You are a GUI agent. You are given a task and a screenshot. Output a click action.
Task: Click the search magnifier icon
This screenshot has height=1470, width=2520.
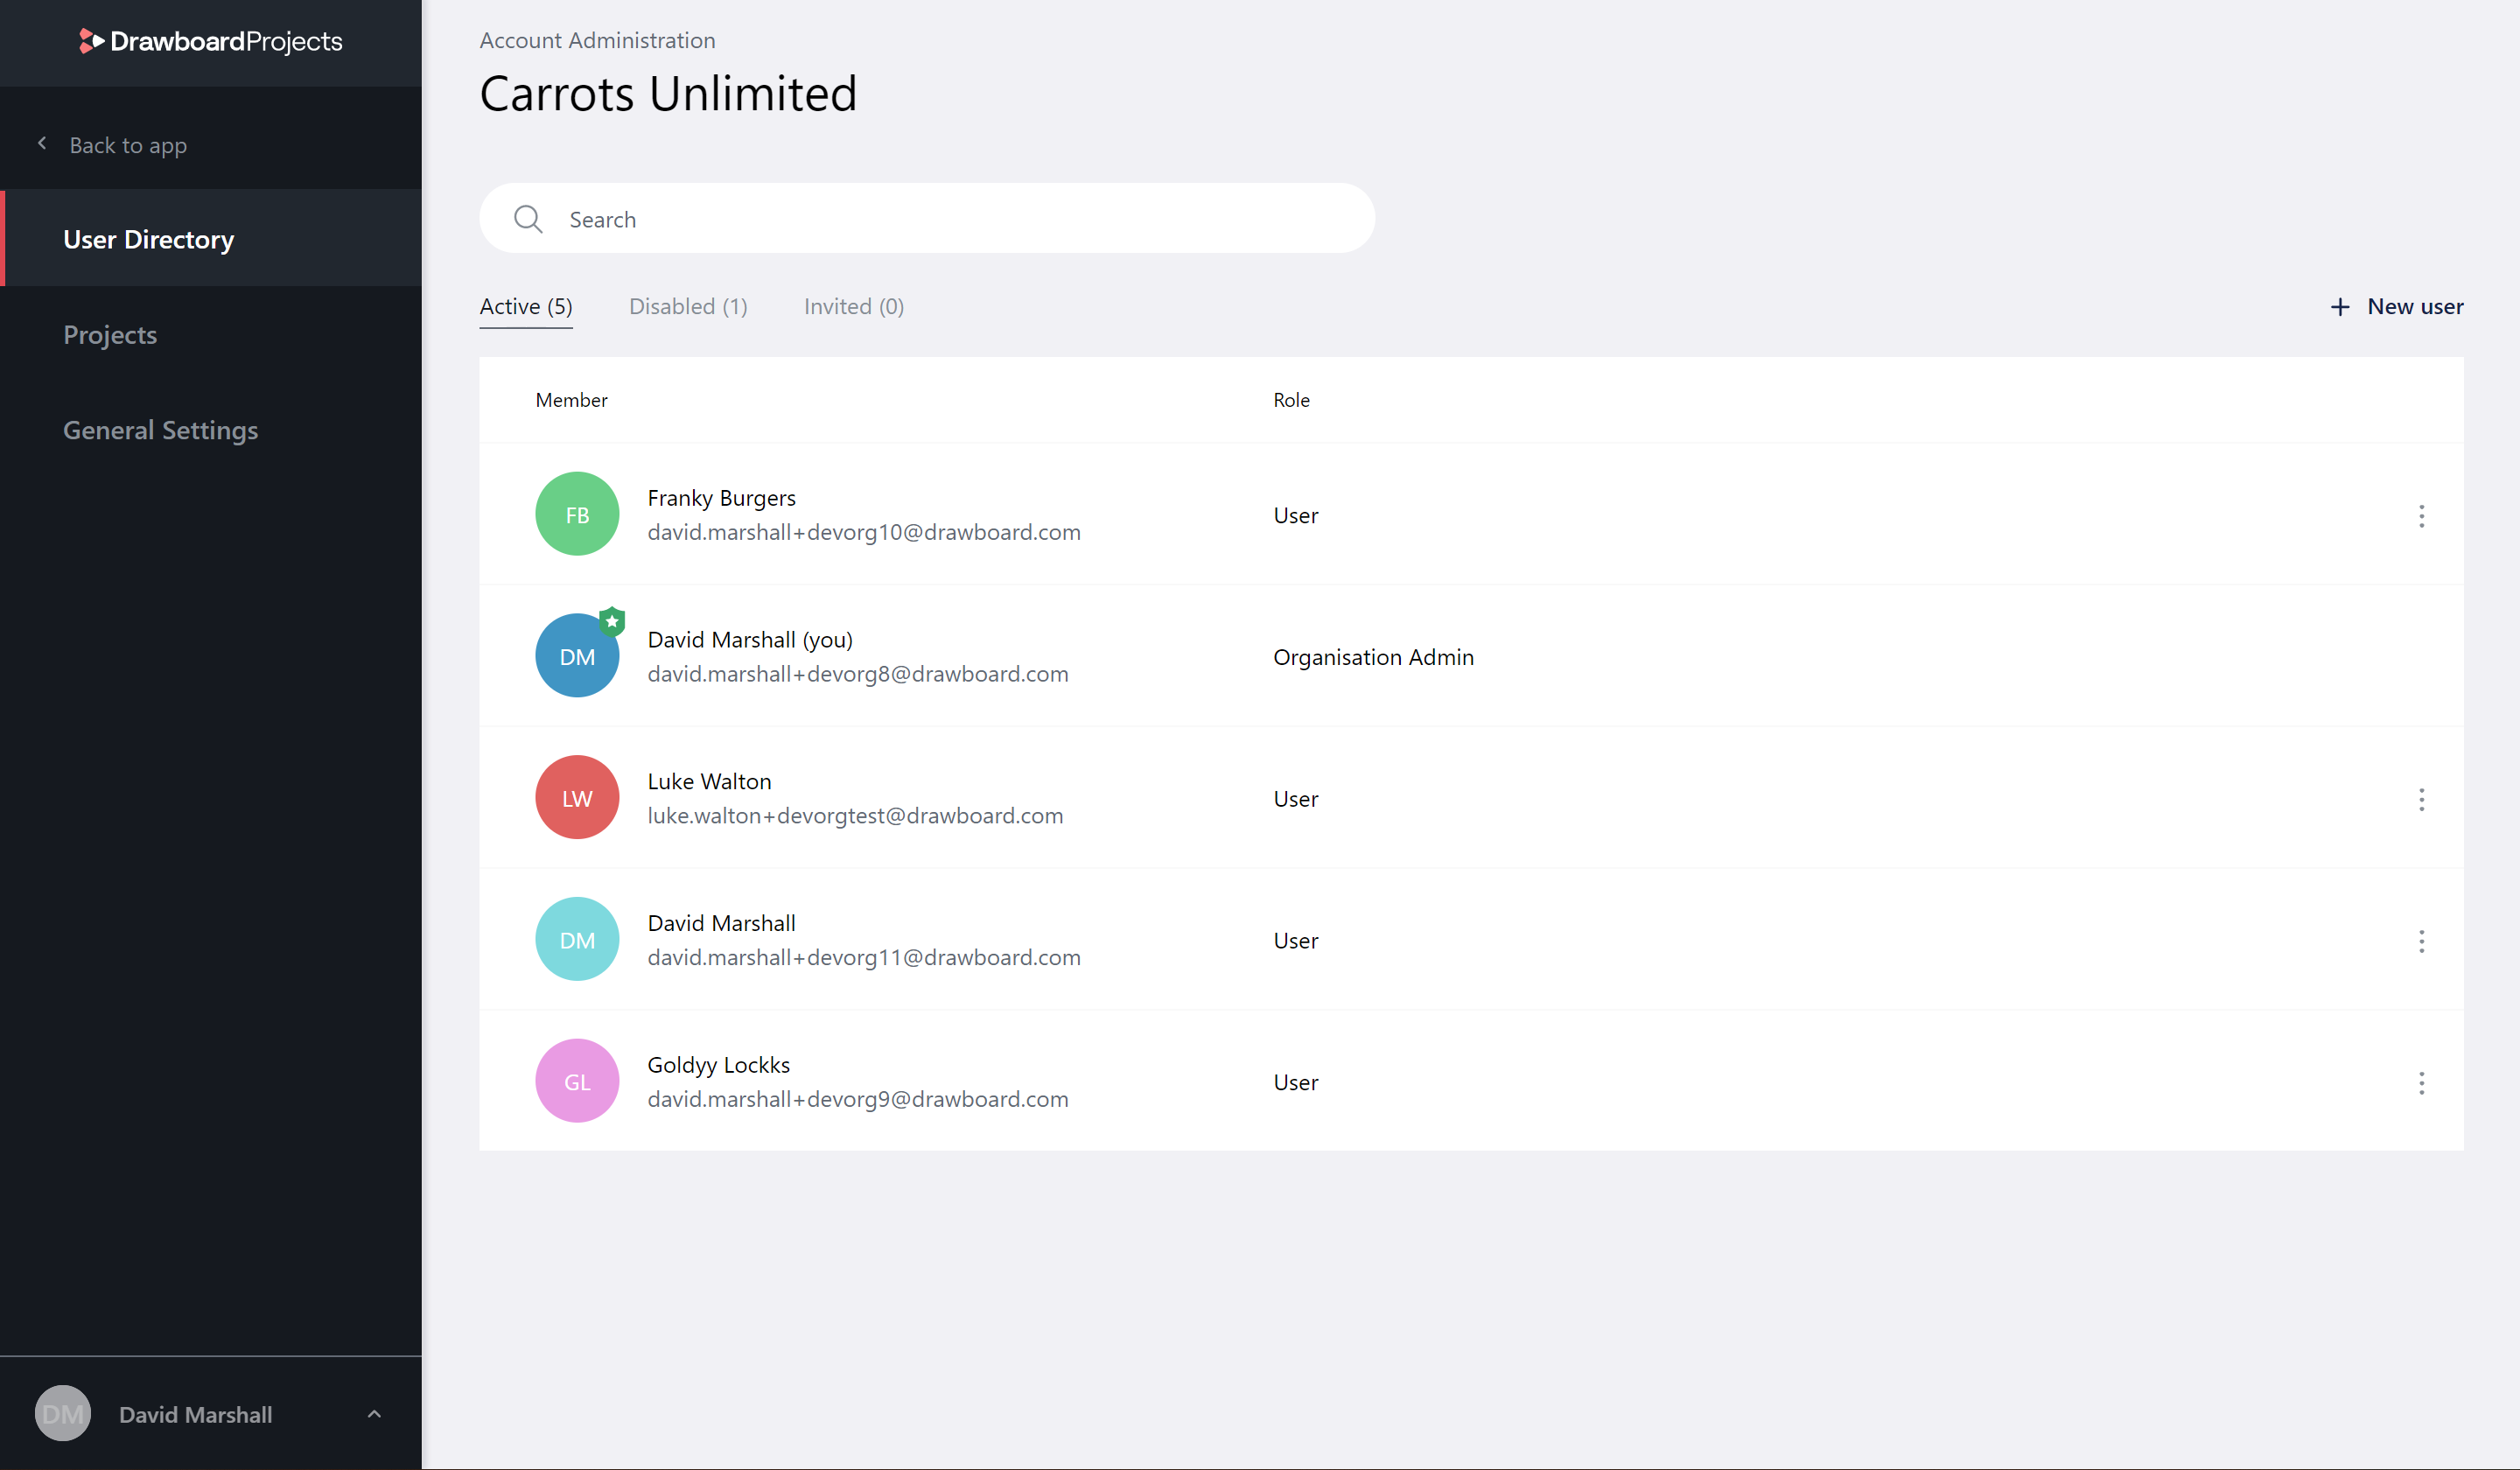pyautogui.click(x=529, y=218)
